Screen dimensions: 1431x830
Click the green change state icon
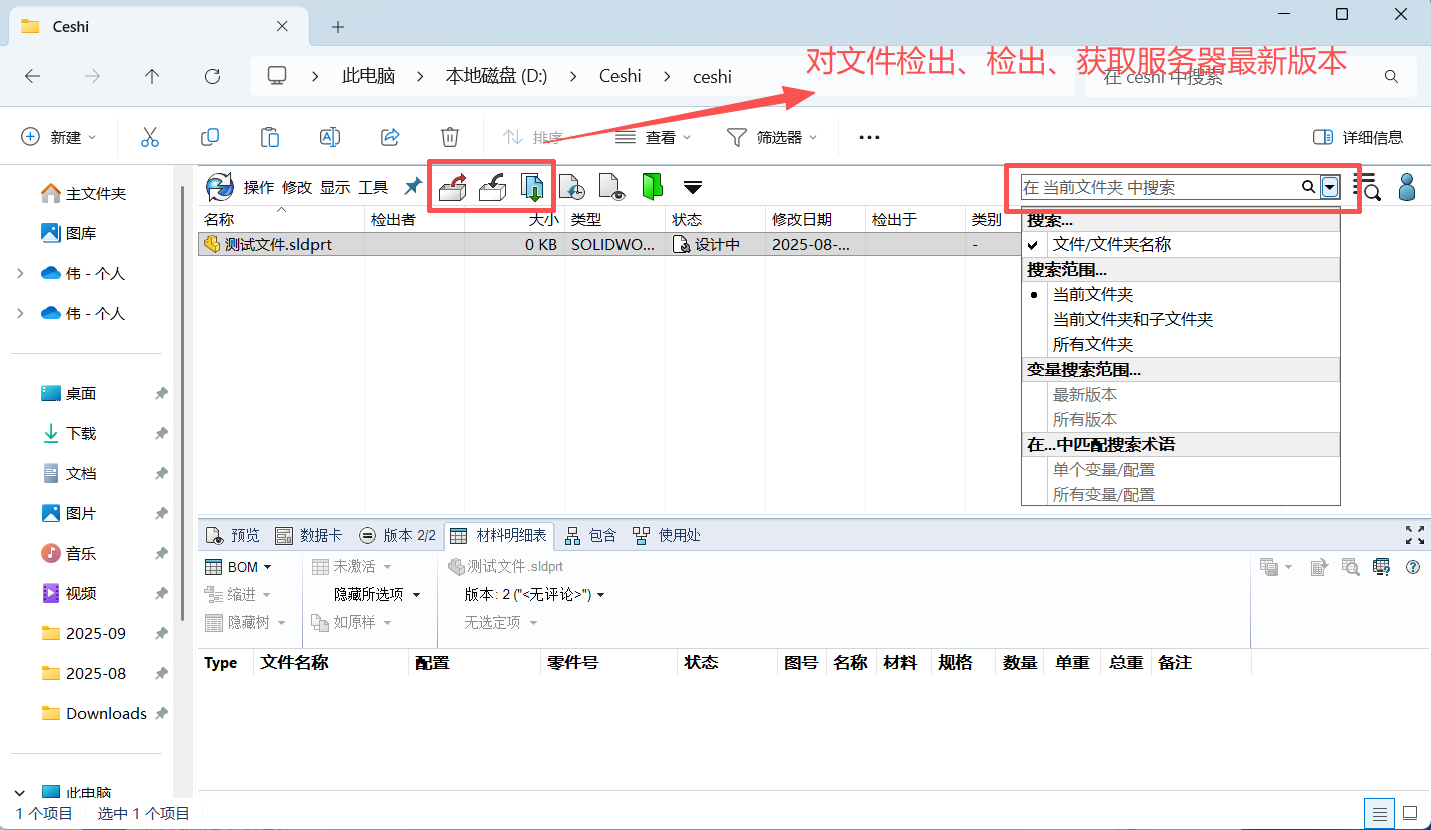652,187
